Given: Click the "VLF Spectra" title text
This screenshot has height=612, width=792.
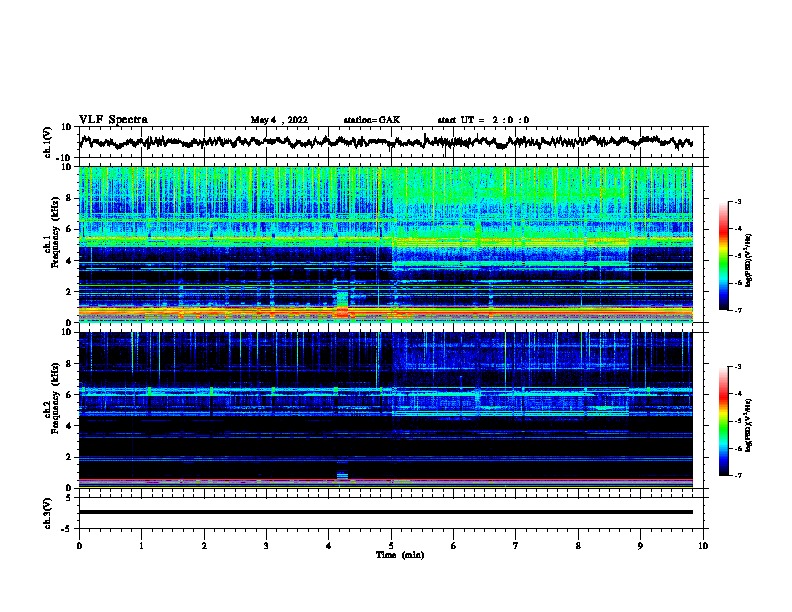Looking at the screenshot, I should click(x=113, y=120).
